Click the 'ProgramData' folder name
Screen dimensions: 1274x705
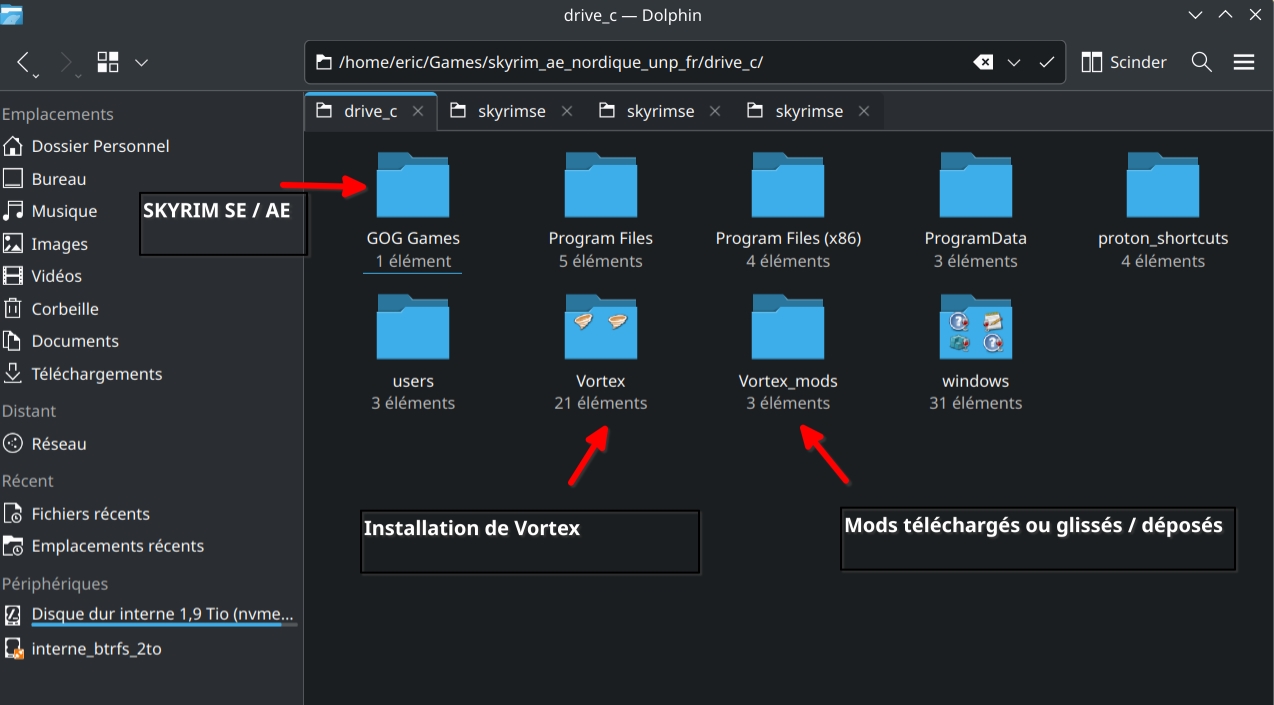[x=975, y=239]
